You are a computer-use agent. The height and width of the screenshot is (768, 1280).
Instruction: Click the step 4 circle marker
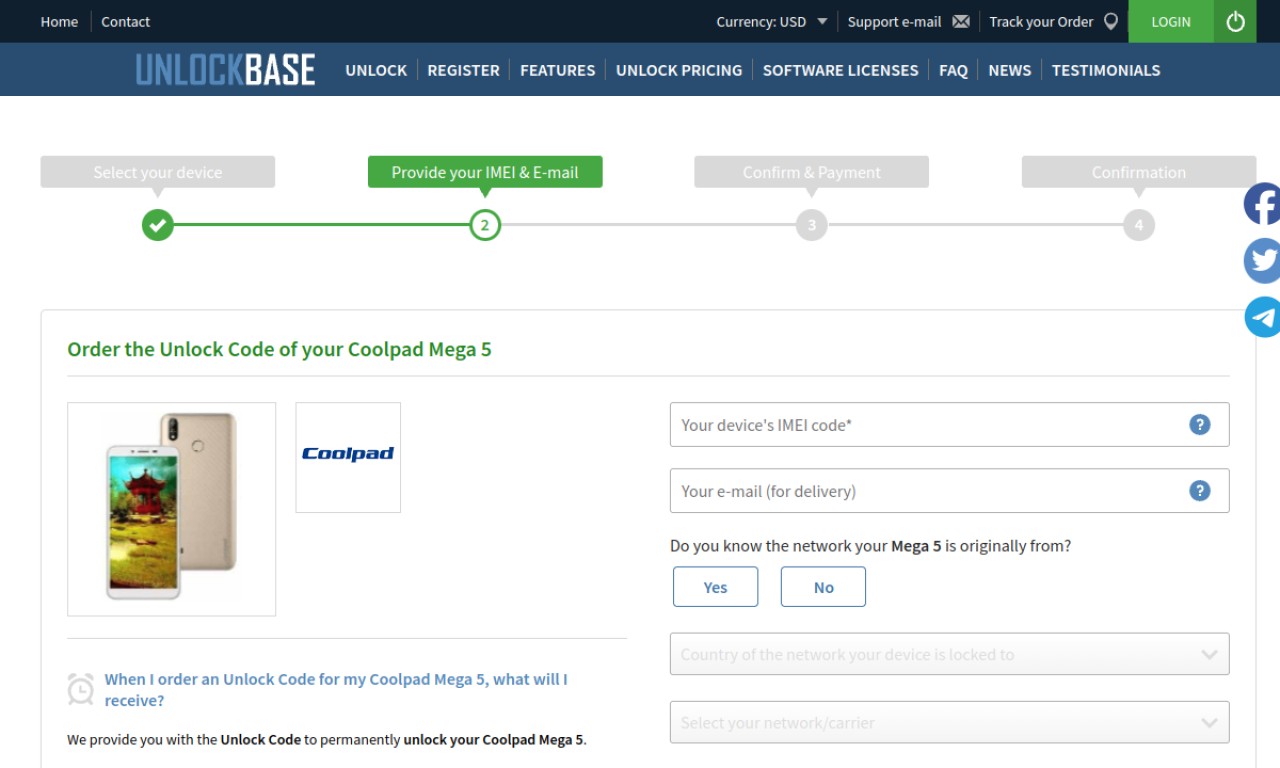1138,225
